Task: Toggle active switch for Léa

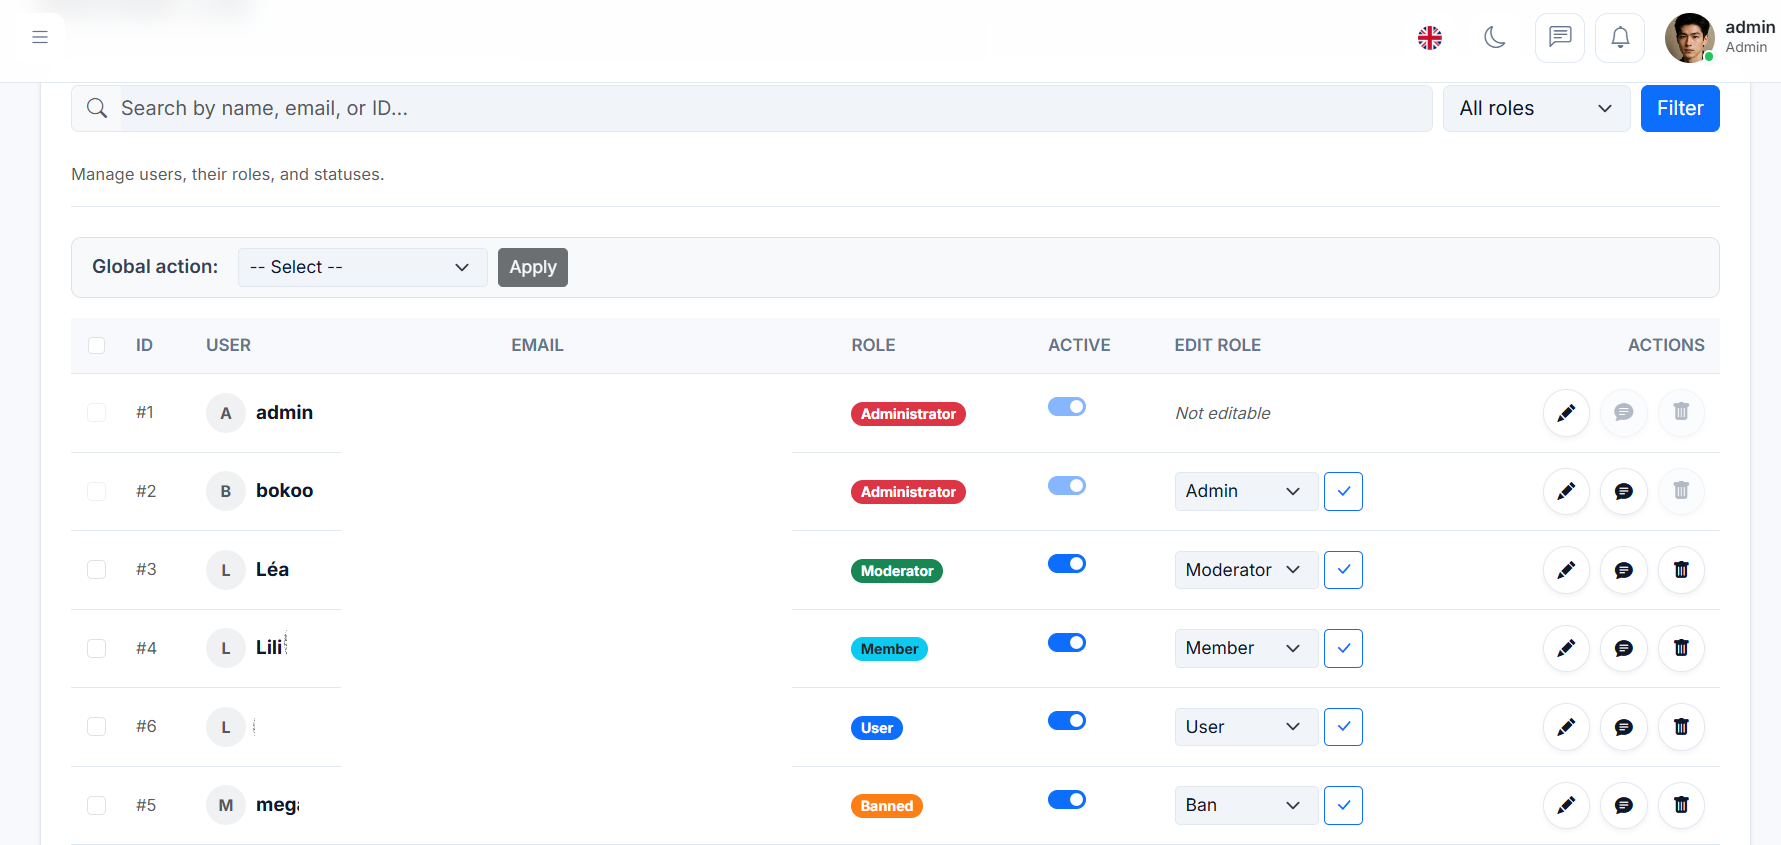Action: point(1067,563)
